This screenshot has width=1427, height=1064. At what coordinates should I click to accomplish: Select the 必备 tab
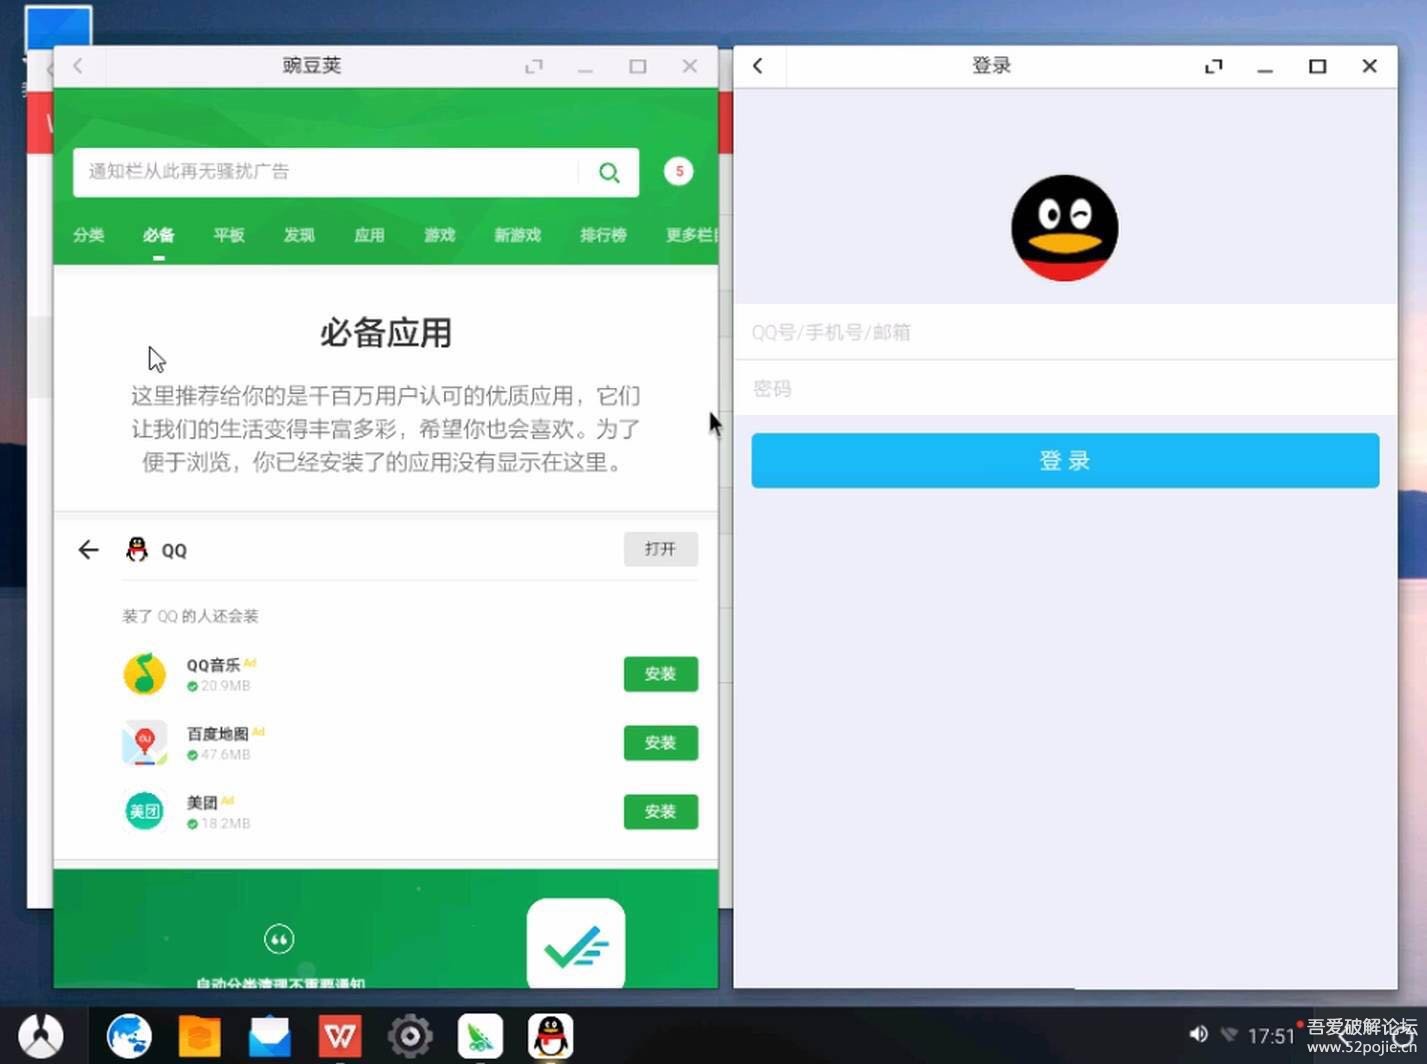point(159,235)
